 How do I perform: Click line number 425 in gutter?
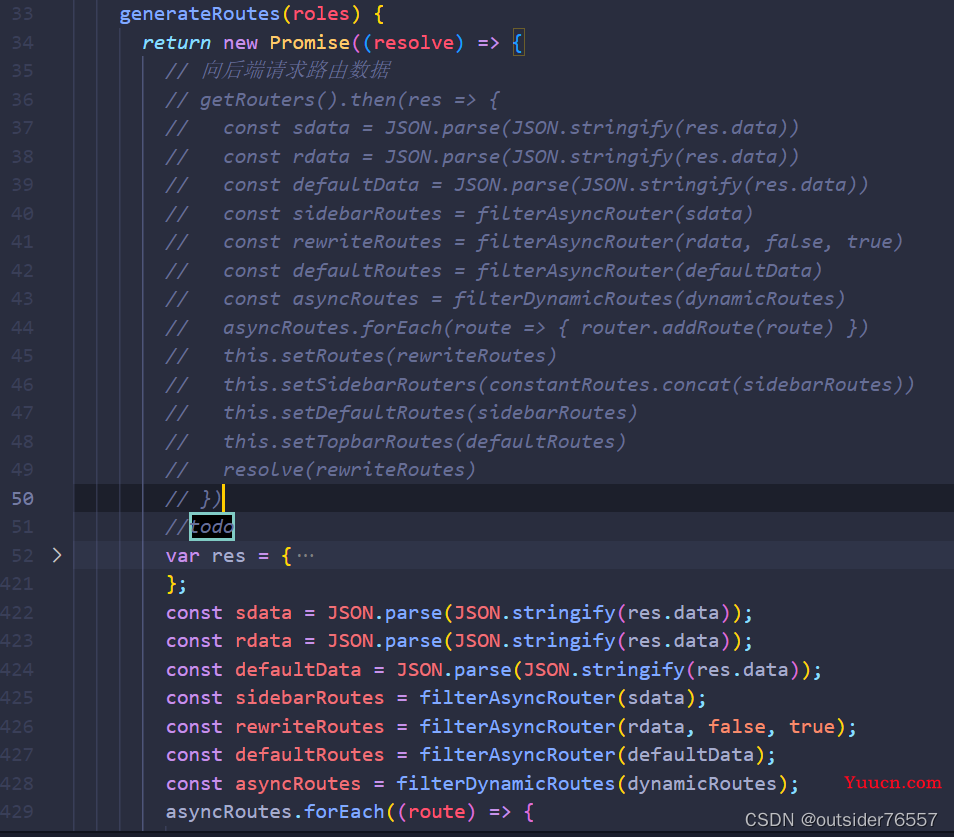click(x=16, y=698)
